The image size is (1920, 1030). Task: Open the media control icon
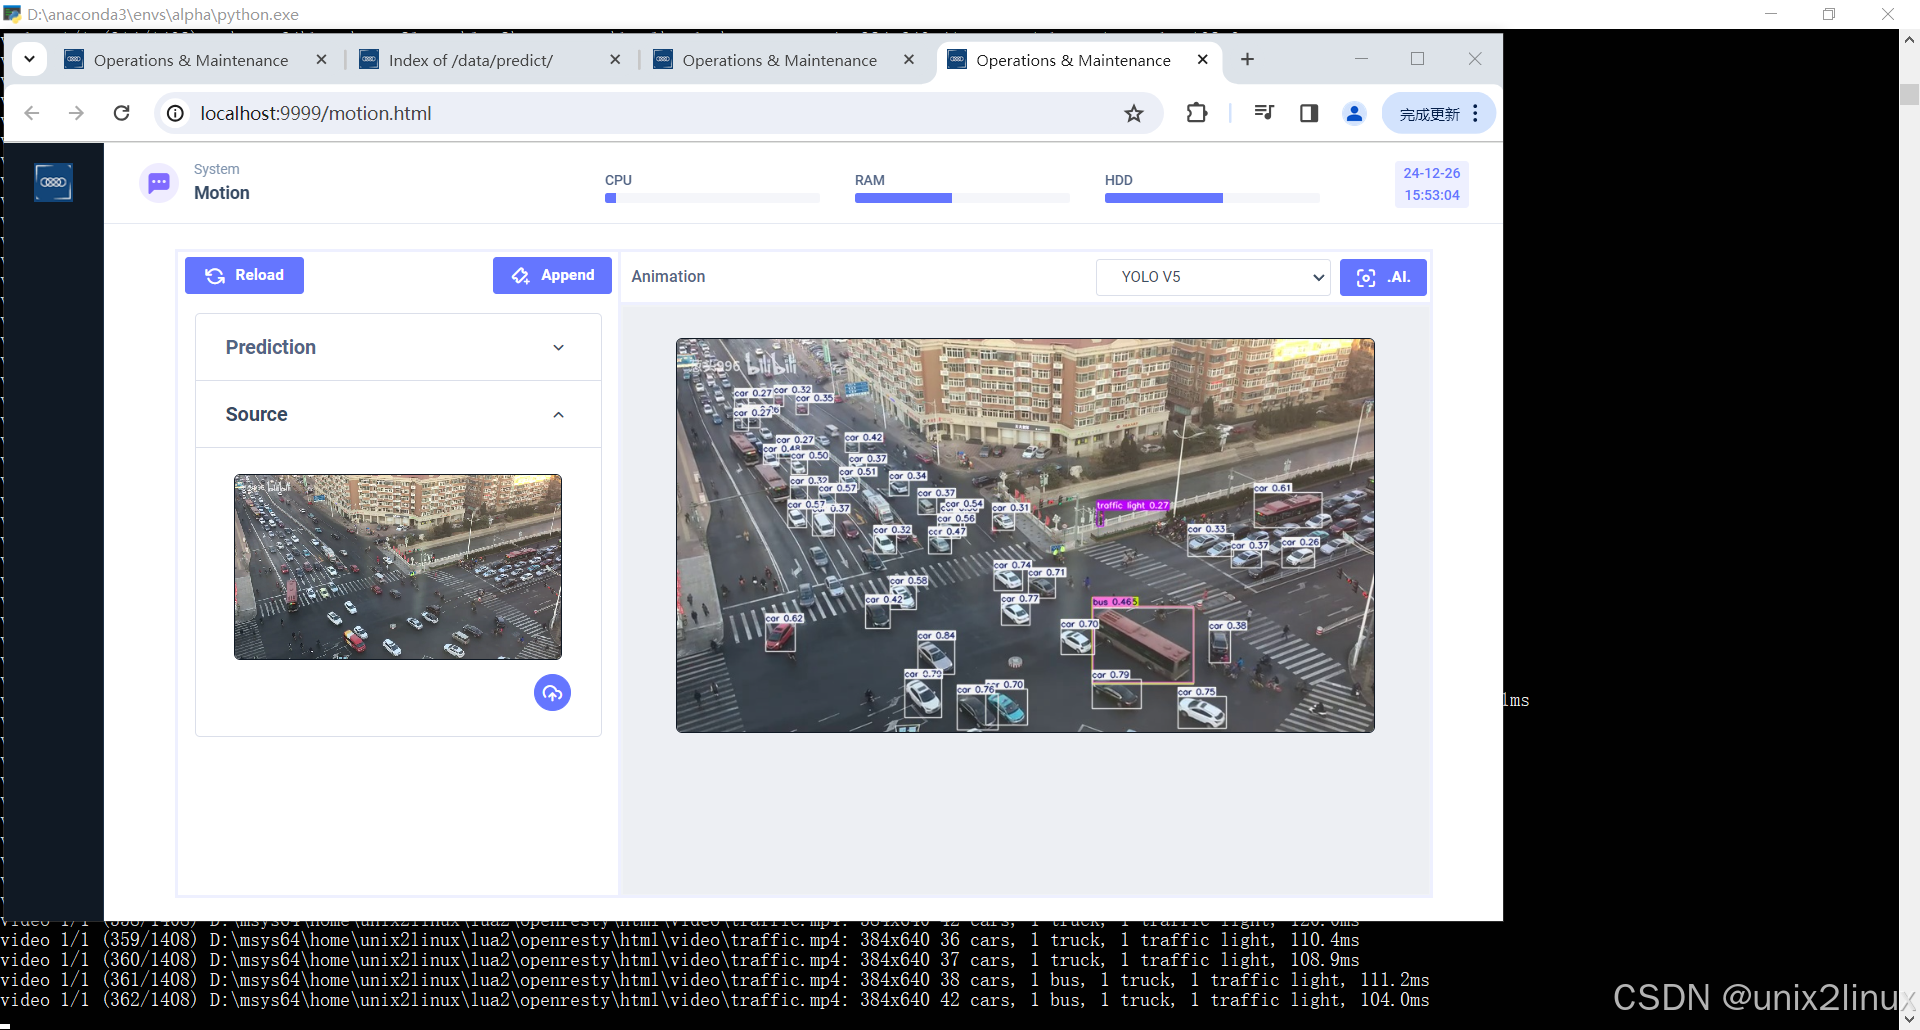[x=1264, y=113]
